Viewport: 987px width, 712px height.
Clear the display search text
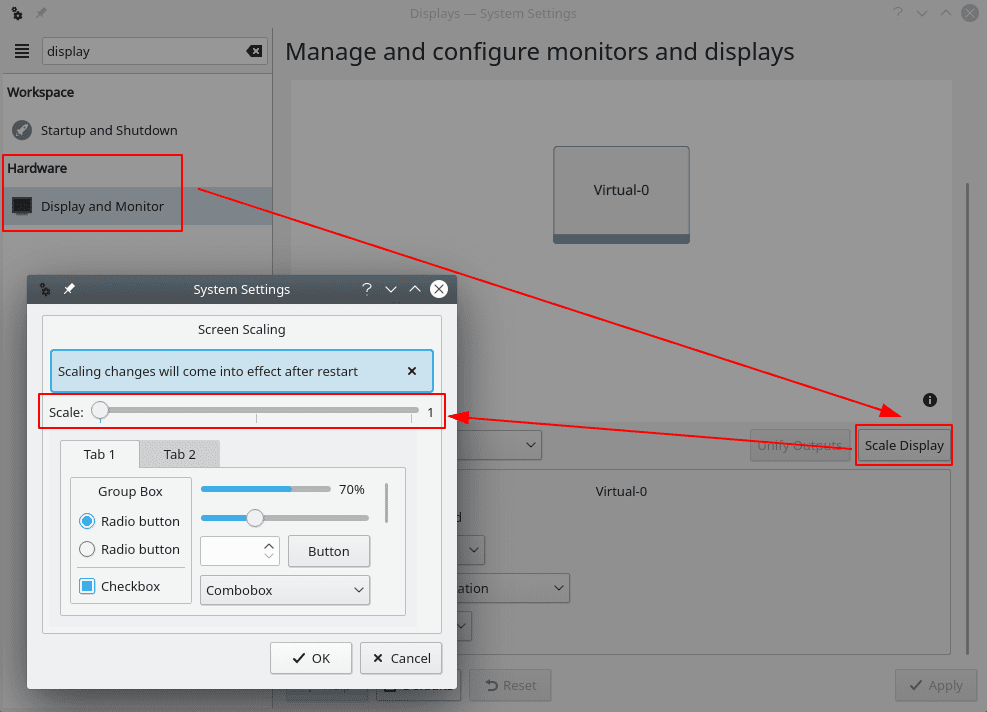pos(255,51)
